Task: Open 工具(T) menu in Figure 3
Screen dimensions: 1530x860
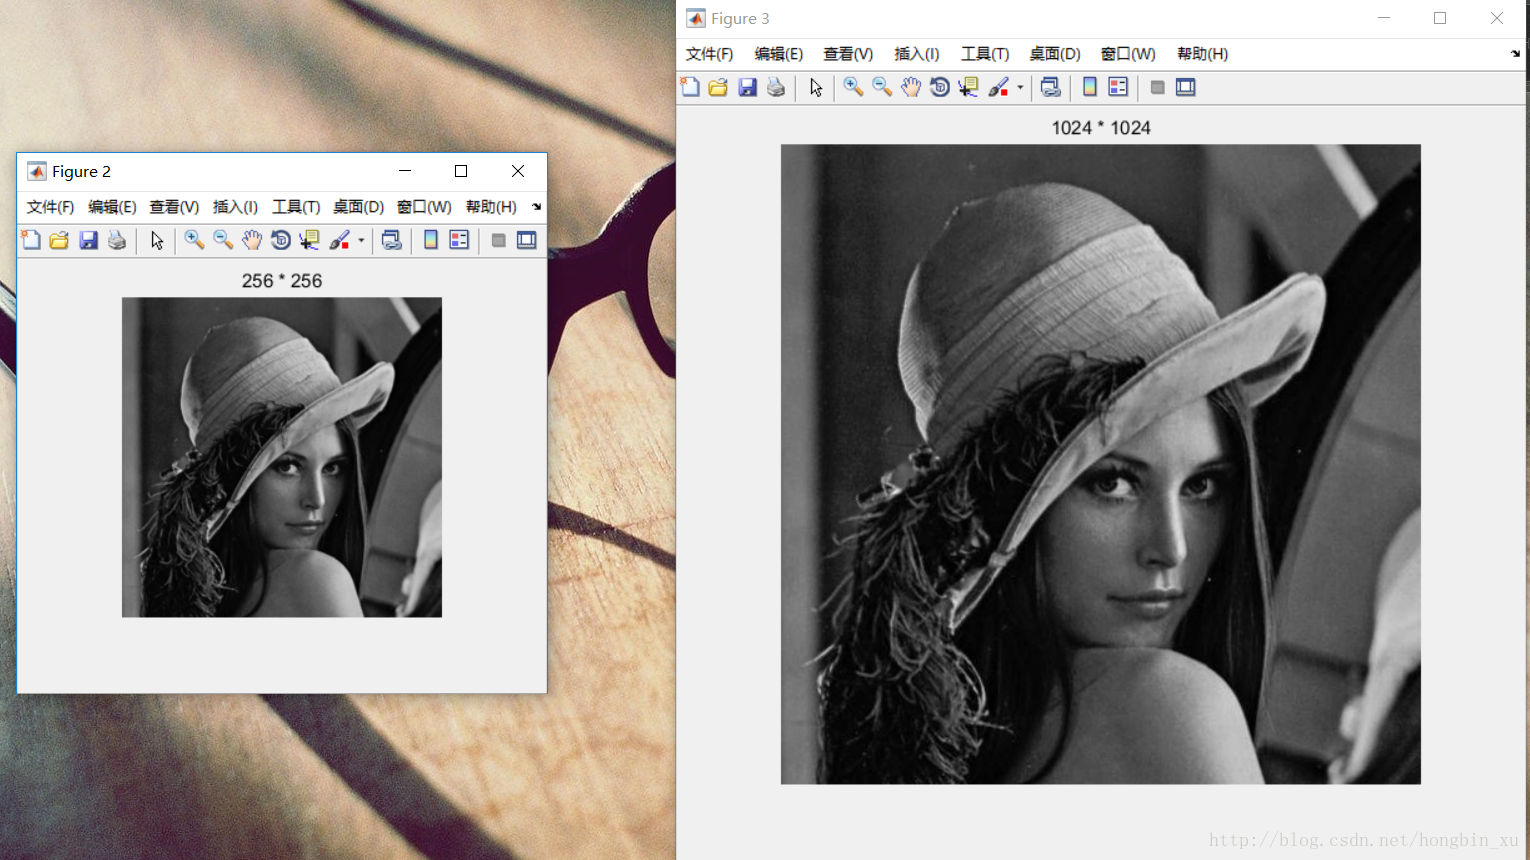Action: point(984,54)
